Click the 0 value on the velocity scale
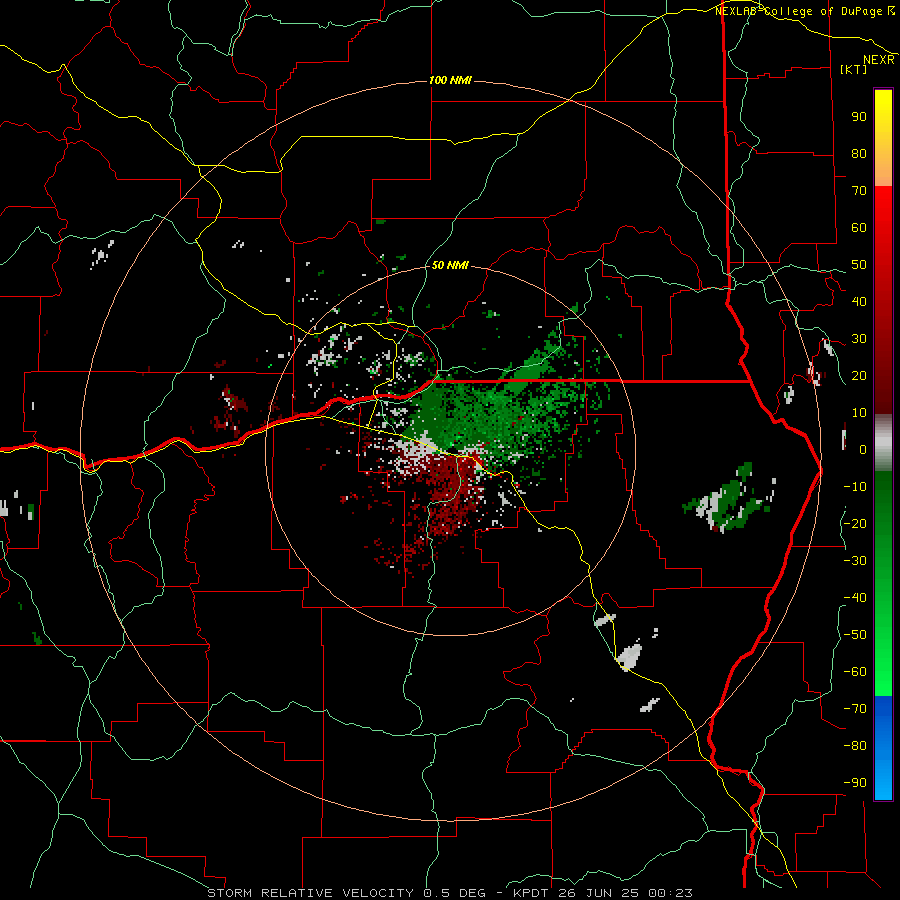Screen dimensions: 900x900 pos(863,449)
